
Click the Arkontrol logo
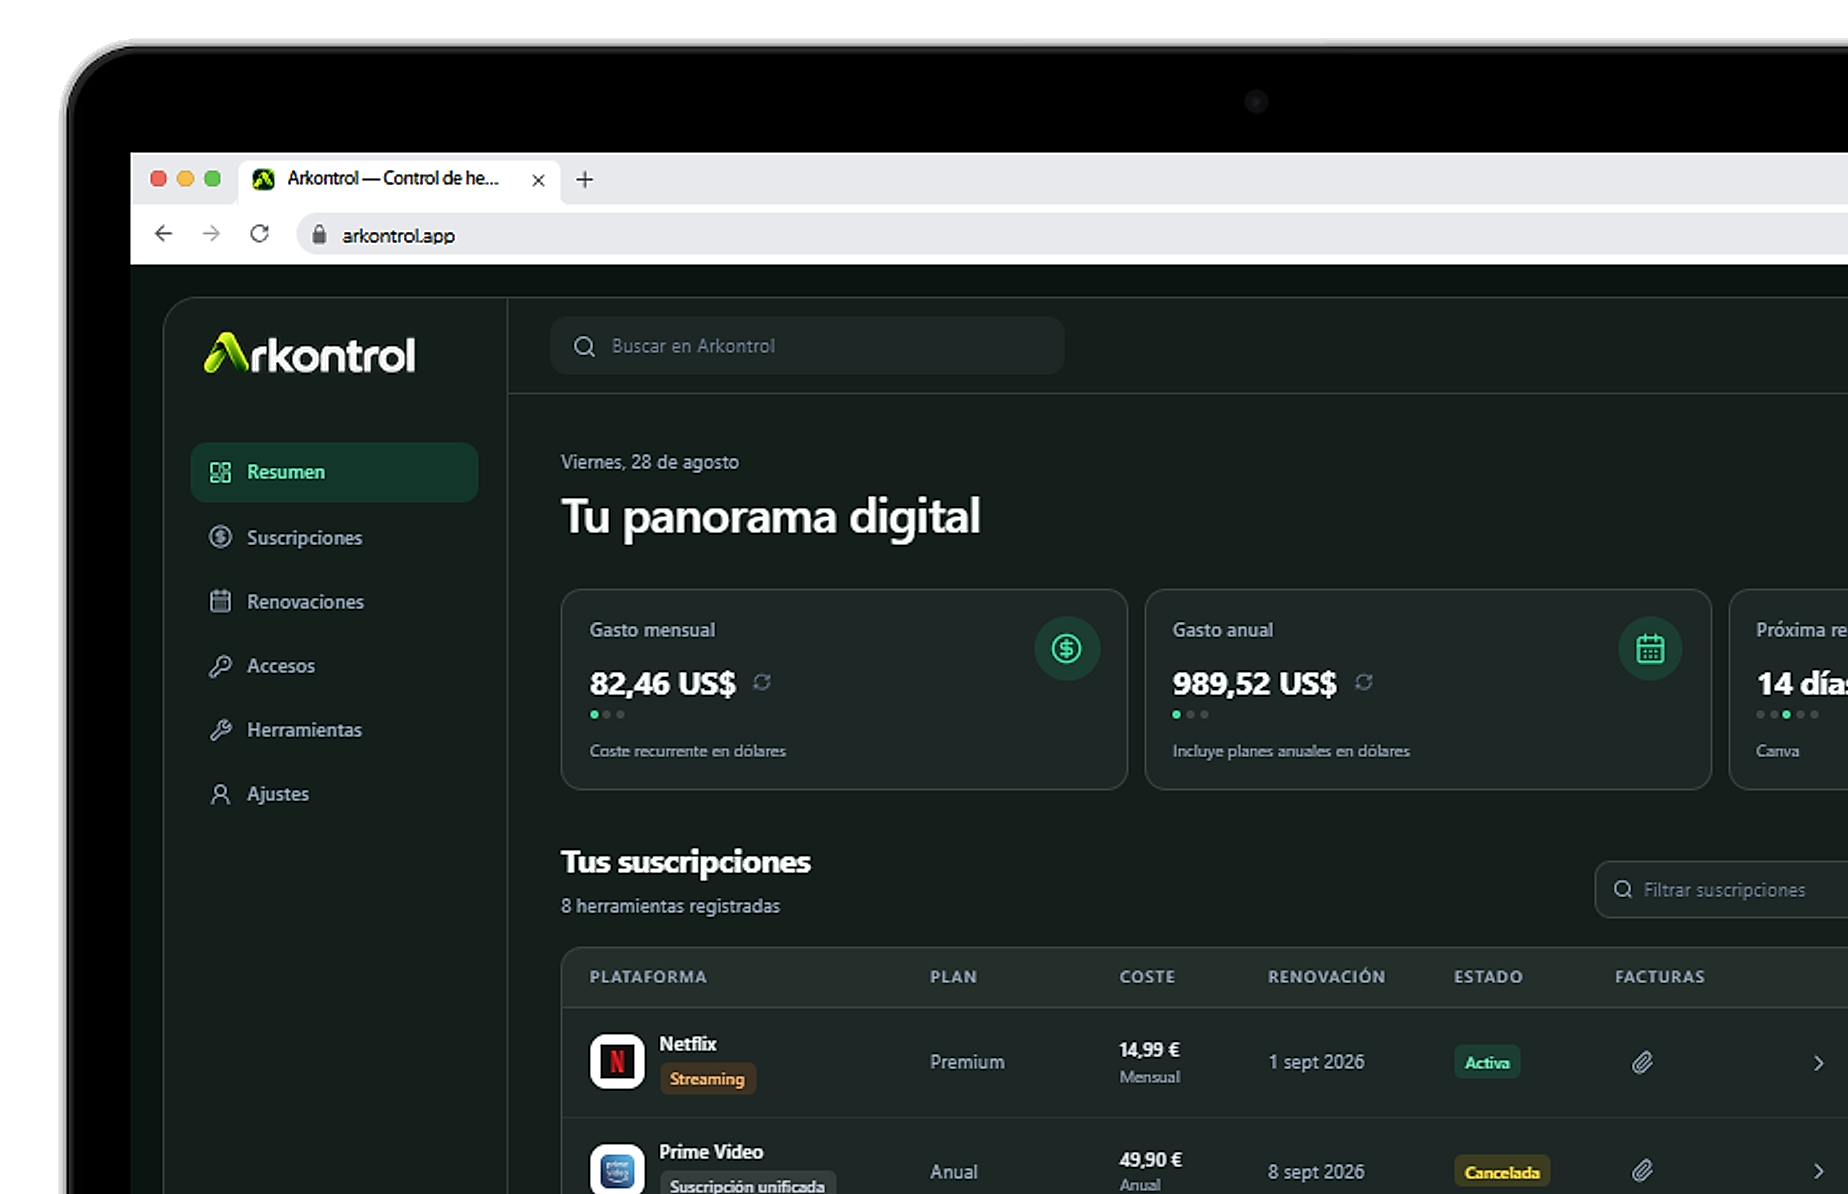(309, 353)
